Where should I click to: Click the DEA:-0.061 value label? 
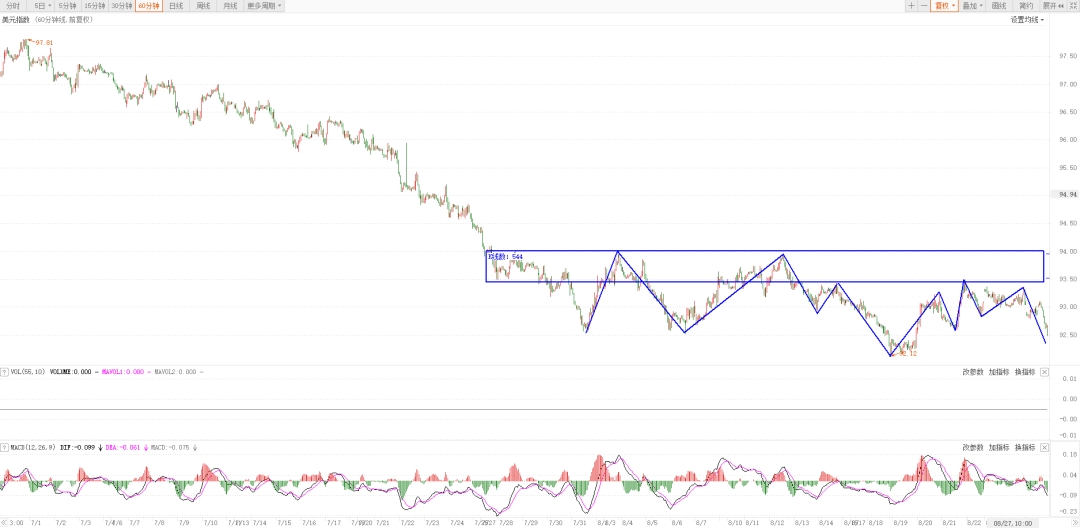(x=123, y=447)
